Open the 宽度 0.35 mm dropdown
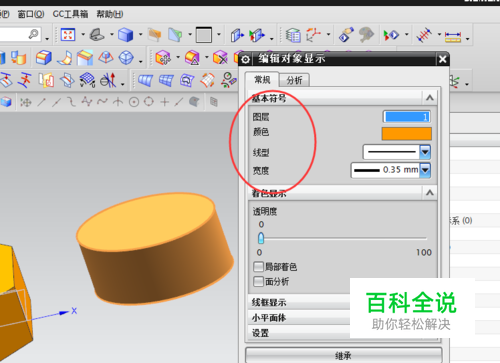This screenshot has width=500, height=363. pyautogui.click(x=425, y=170)
